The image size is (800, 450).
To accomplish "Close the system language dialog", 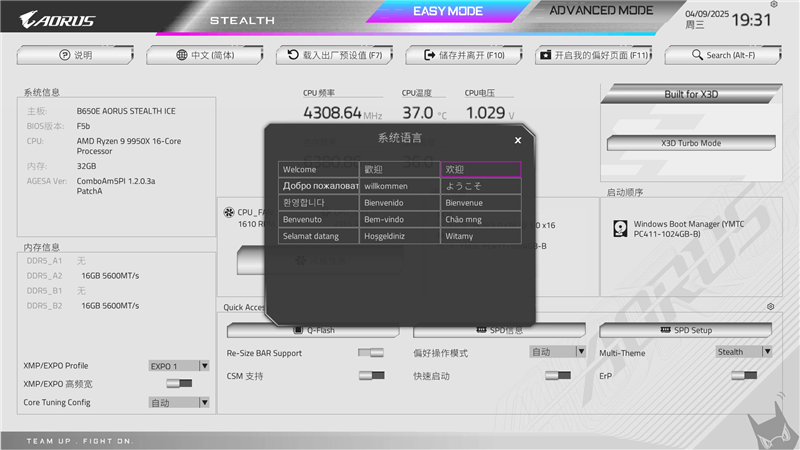I will click(518, 140).
